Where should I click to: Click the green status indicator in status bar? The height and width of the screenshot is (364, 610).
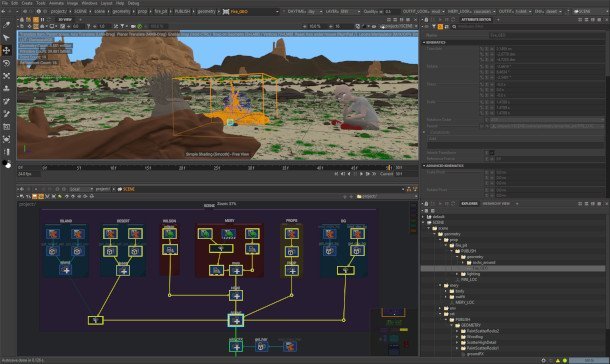564,360
